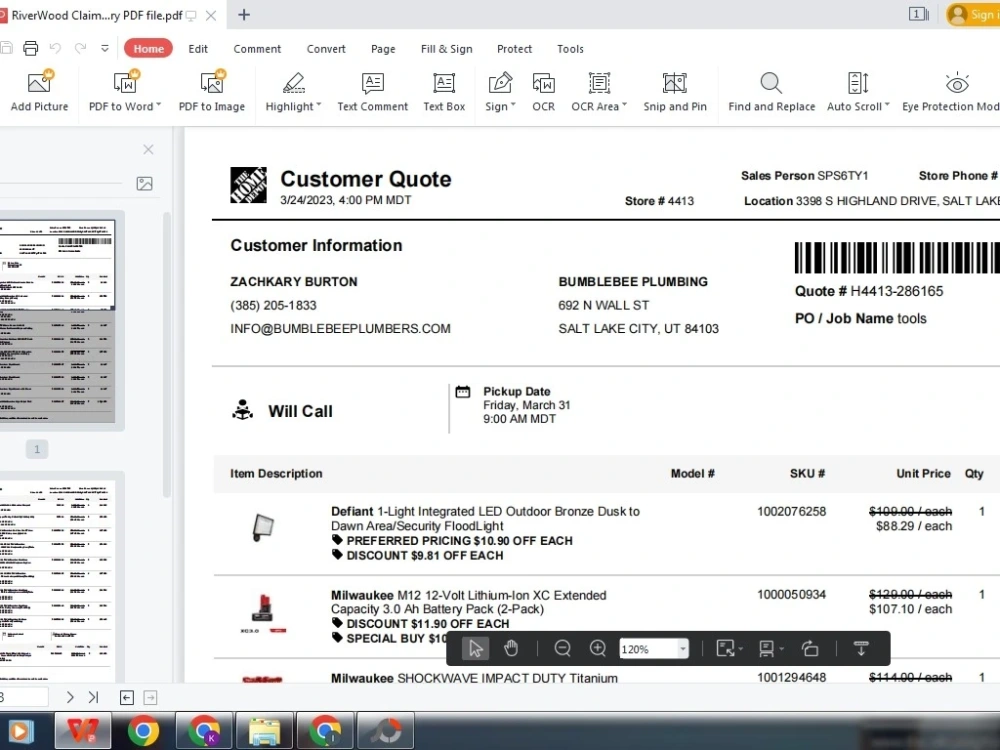This screenshot has width=1000, height=750.
Task: Open the PDF to Image converter
Action: [212, 91]
